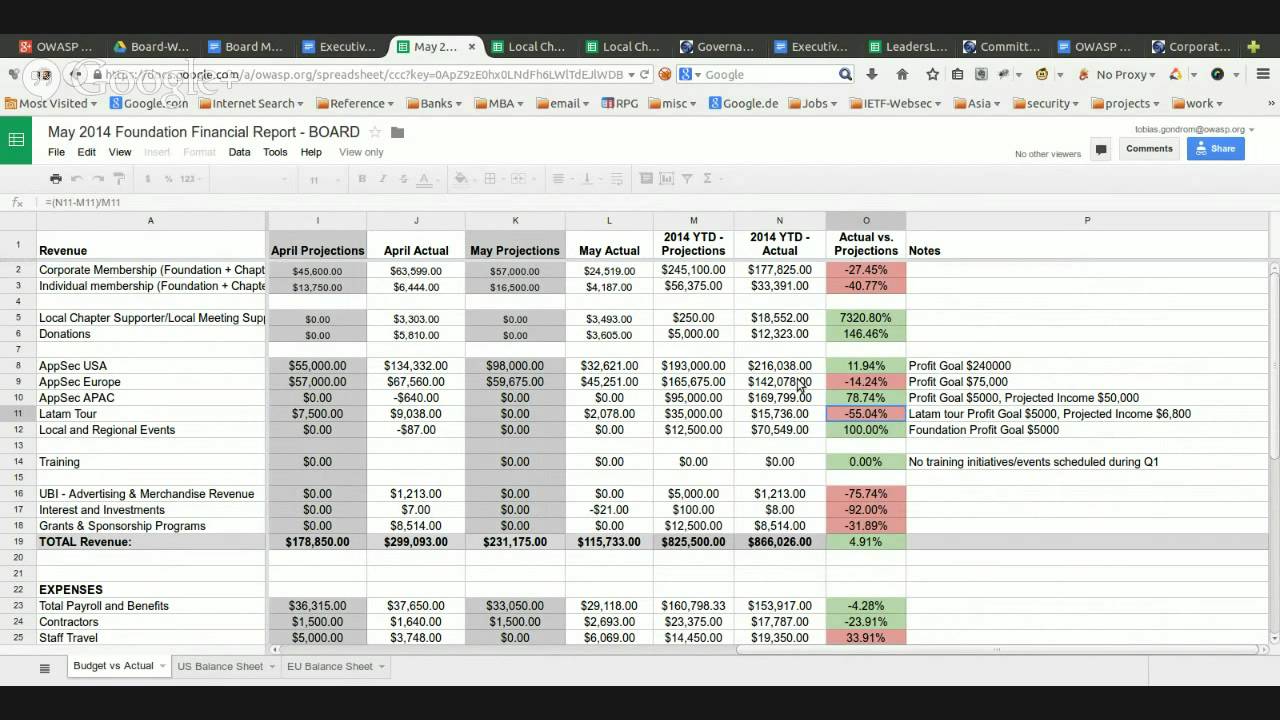Click the functions sigma icon
The height and width of the screenshot is (720, 1280).
coord(708,179)
